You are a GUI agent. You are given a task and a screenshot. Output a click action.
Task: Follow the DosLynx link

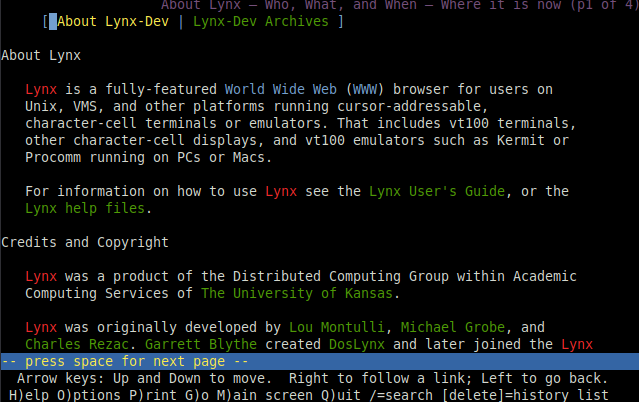[x=357, y=345]
